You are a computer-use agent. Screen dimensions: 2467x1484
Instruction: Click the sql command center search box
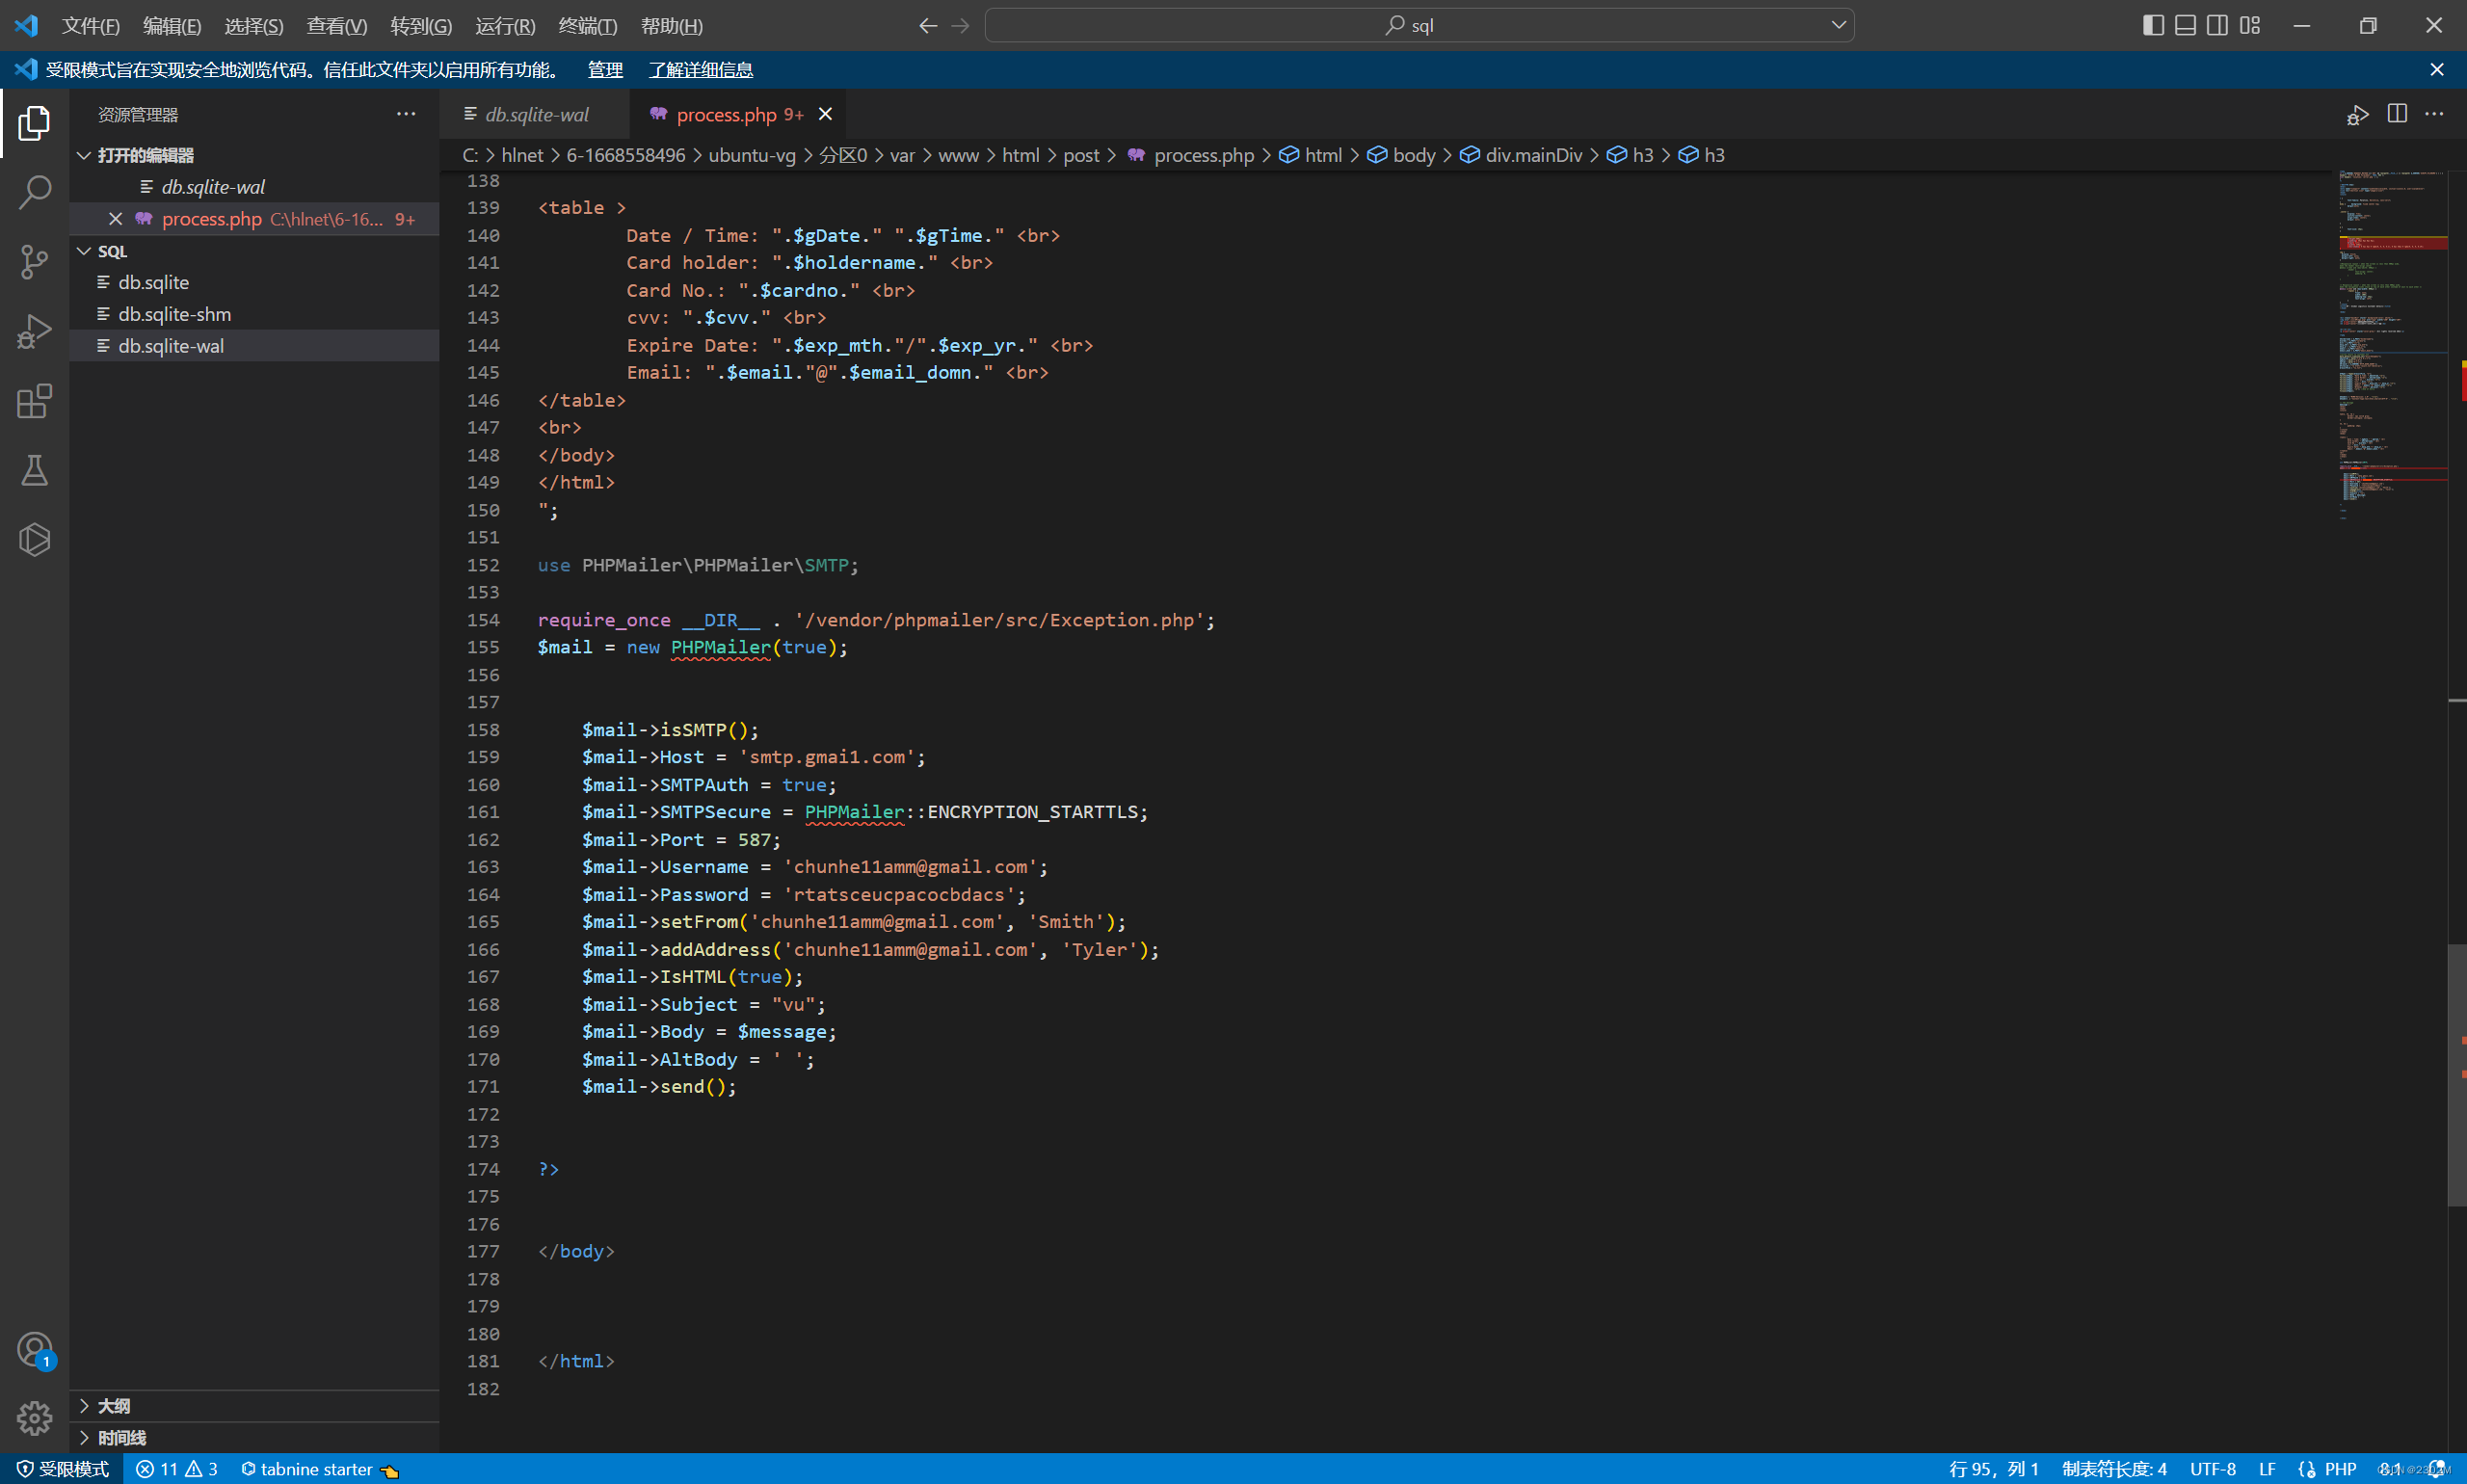[x=1419, y=25]
